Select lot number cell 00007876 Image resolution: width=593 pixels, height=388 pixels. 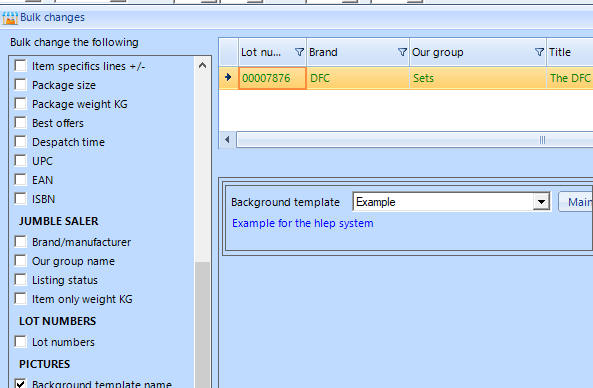(x=272, y=78)
